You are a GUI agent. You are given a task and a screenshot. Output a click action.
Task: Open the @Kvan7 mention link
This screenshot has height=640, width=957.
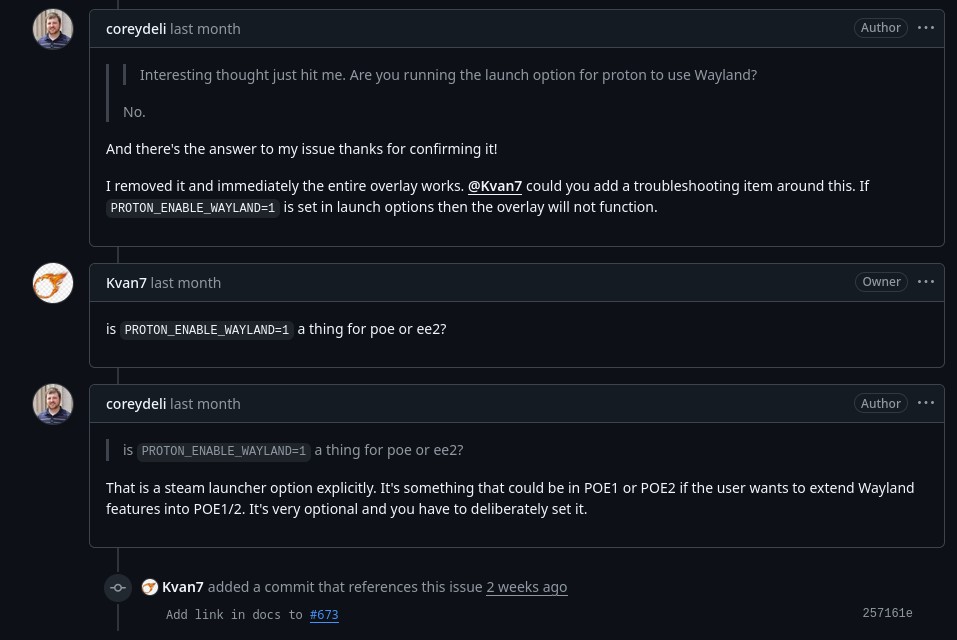(x=495, y=186)
